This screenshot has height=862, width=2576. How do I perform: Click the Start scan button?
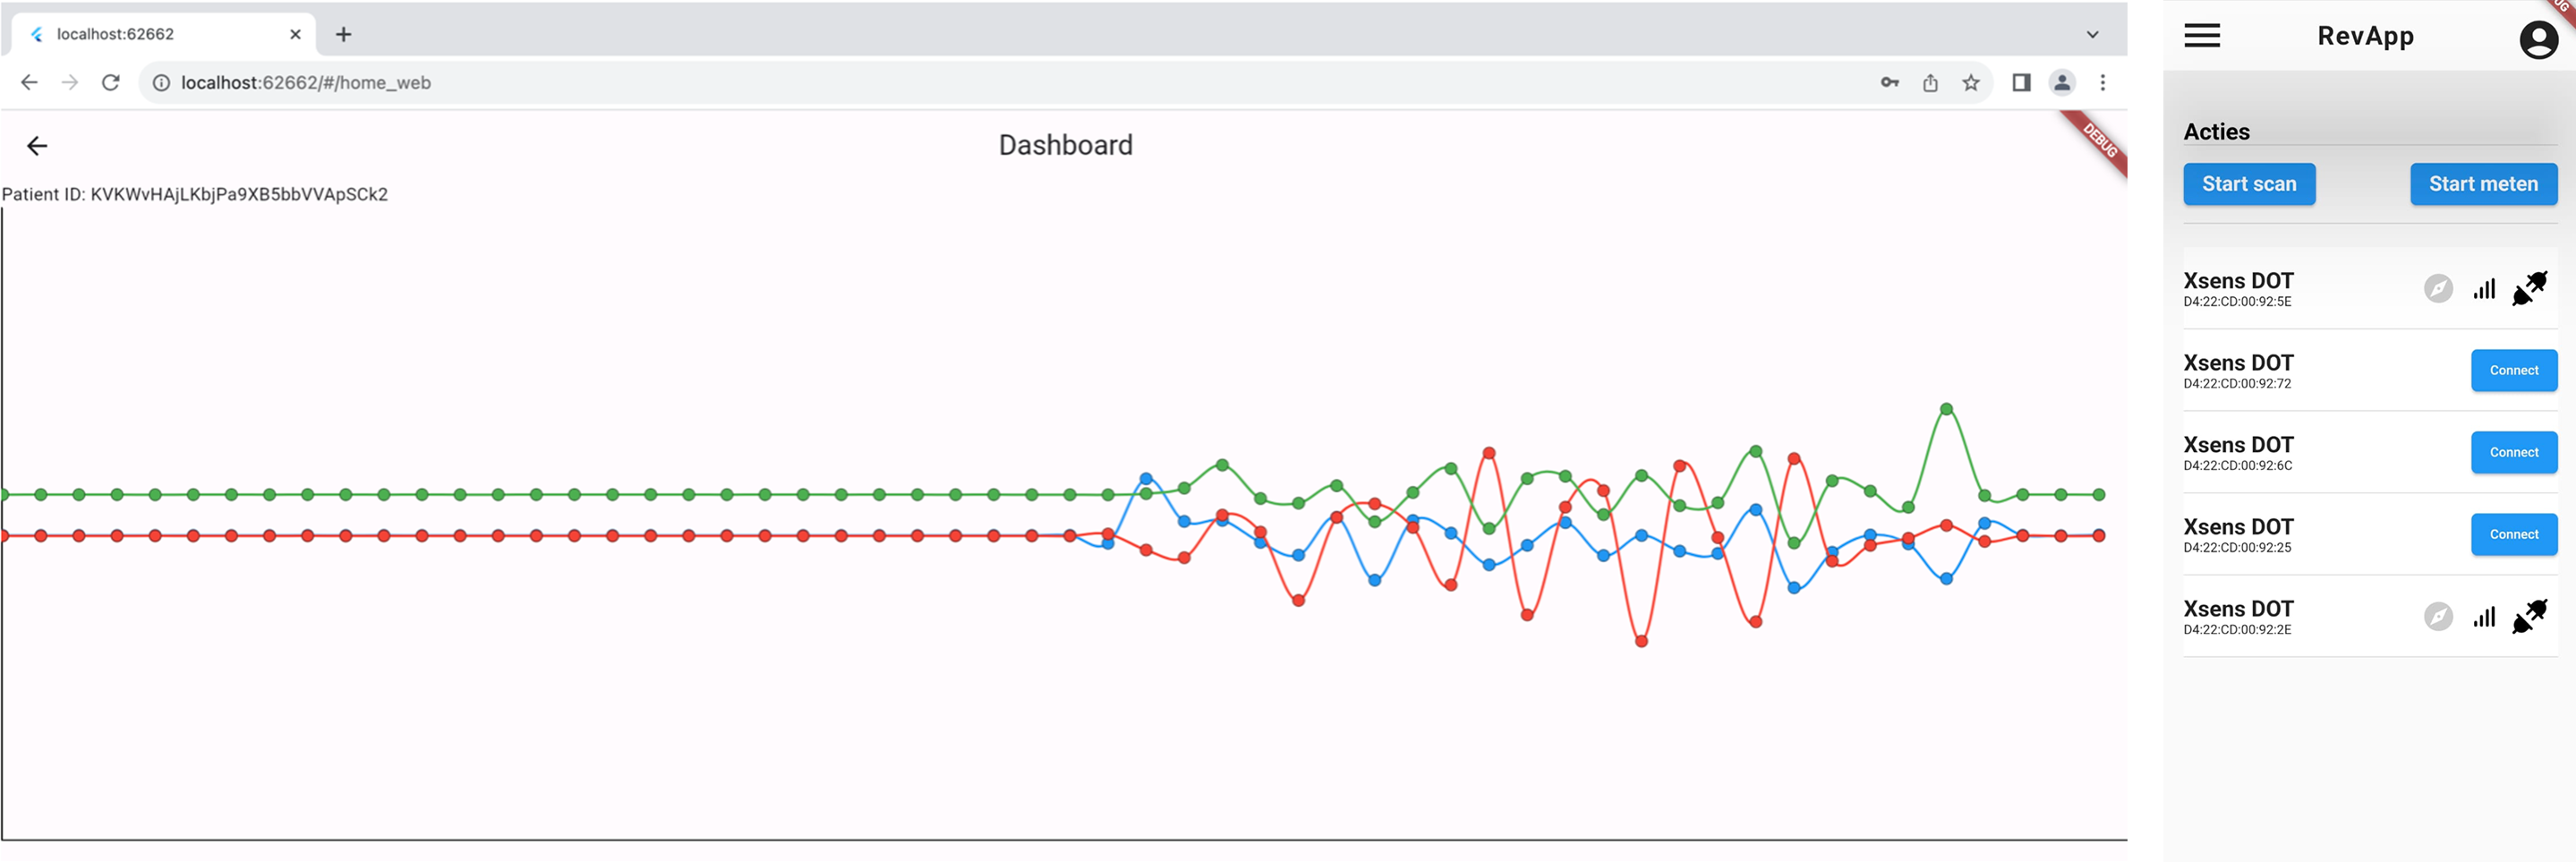tap(2249, 184)
